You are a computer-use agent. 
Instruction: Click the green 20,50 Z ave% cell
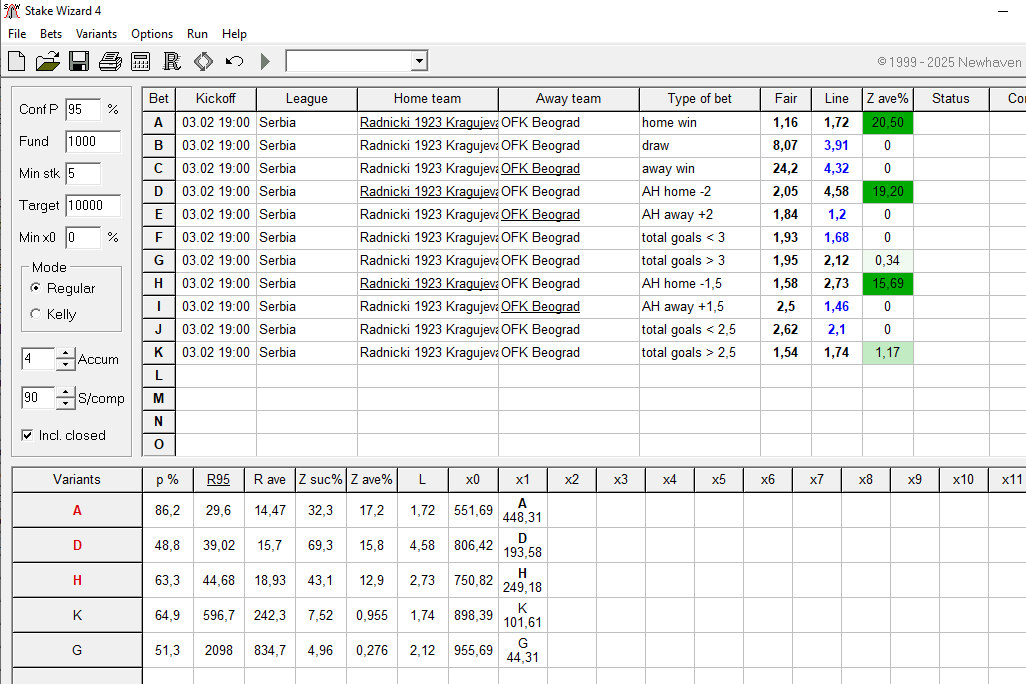pos(888,122)
